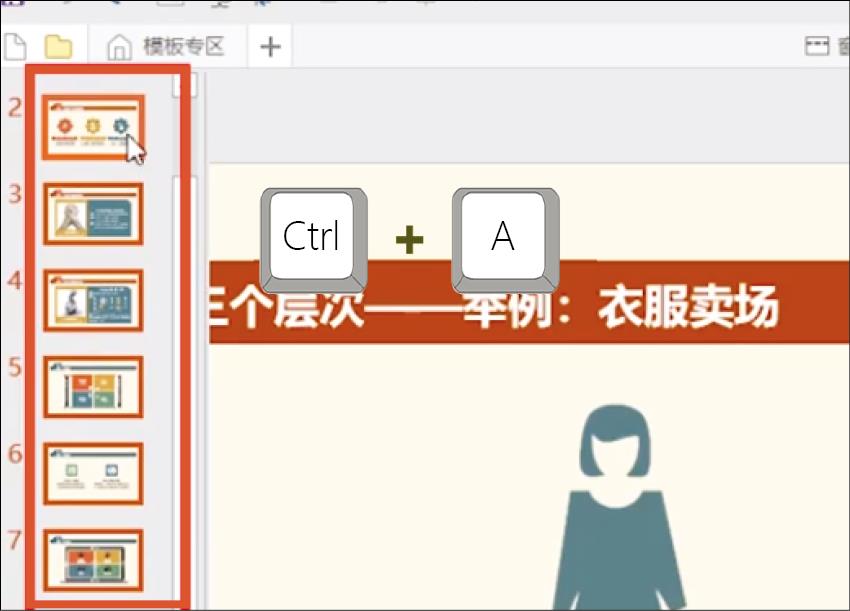Open the 模板专区 tab
Image resolution: width=850 pixels, height=611 pixels.
(181, 46)
